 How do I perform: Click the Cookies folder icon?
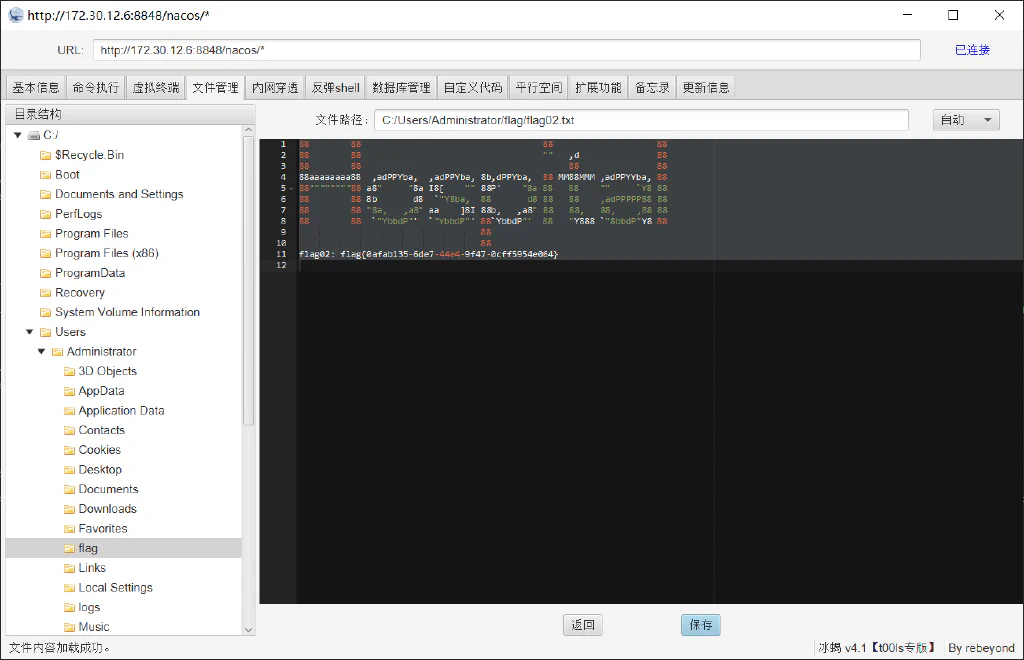coord(69,450)
